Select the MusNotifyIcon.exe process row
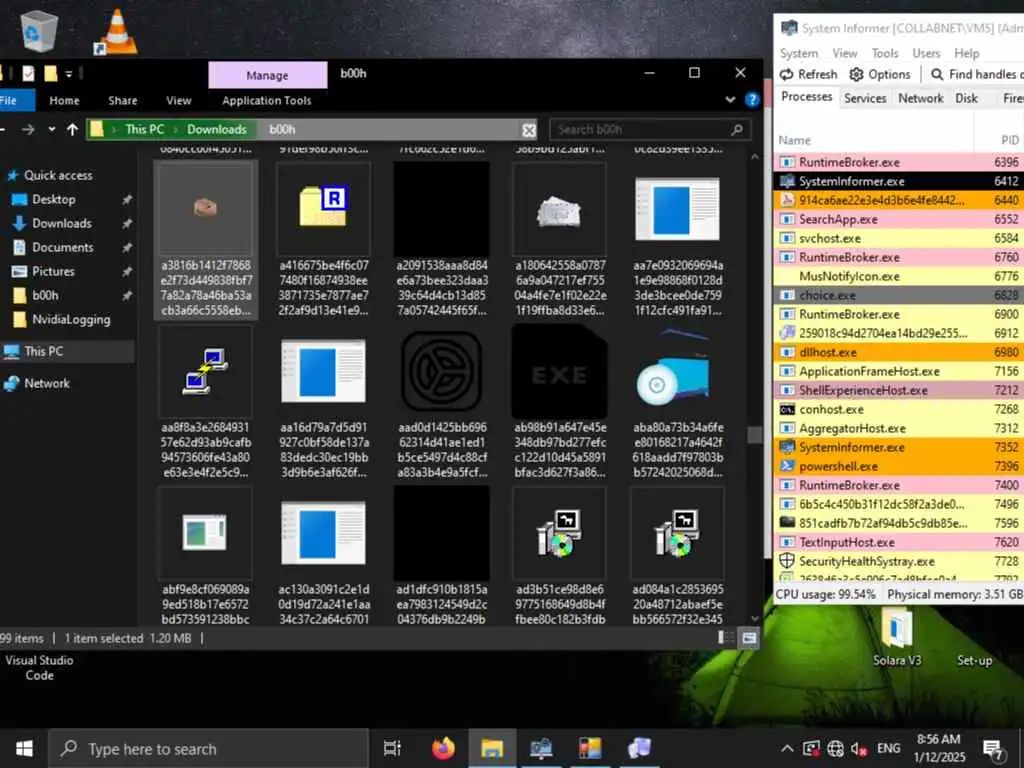 coord(899,276)
